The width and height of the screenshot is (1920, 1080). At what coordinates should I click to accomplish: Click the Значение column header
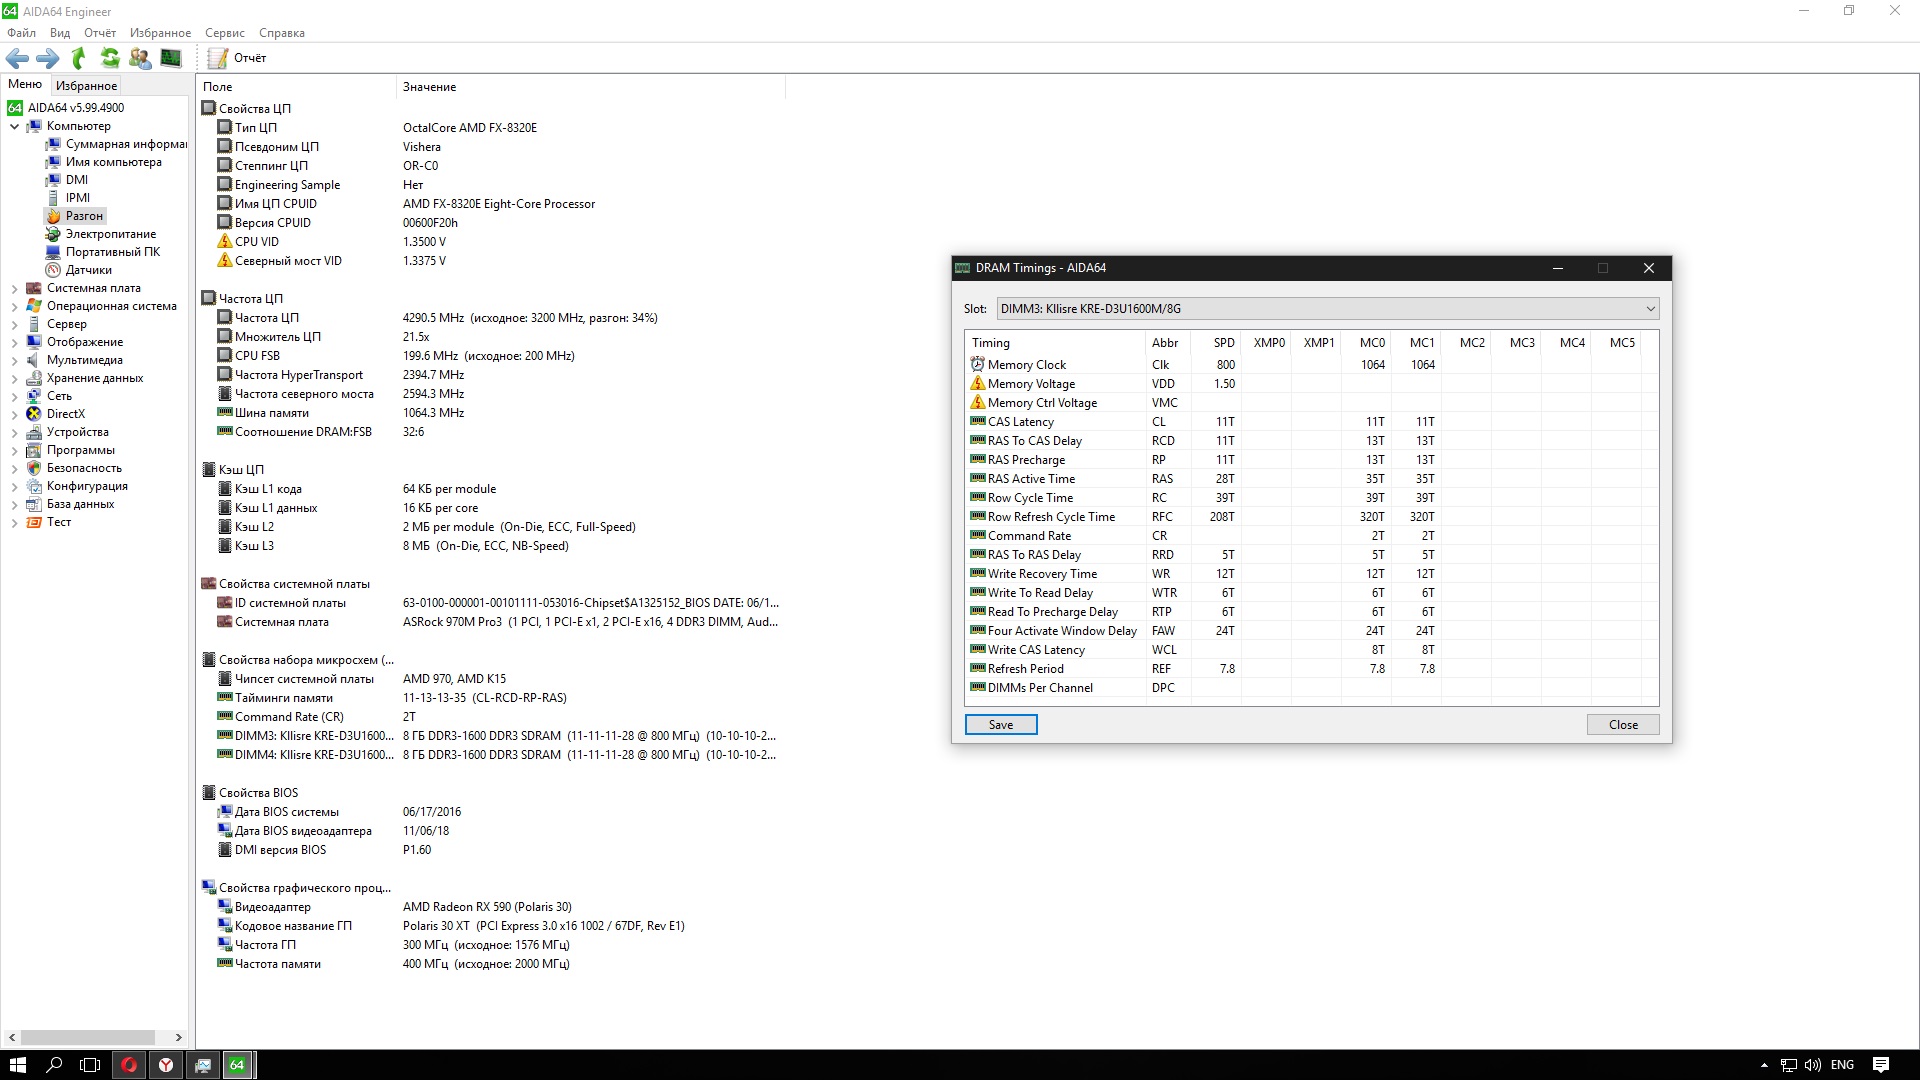pos(430,87)
